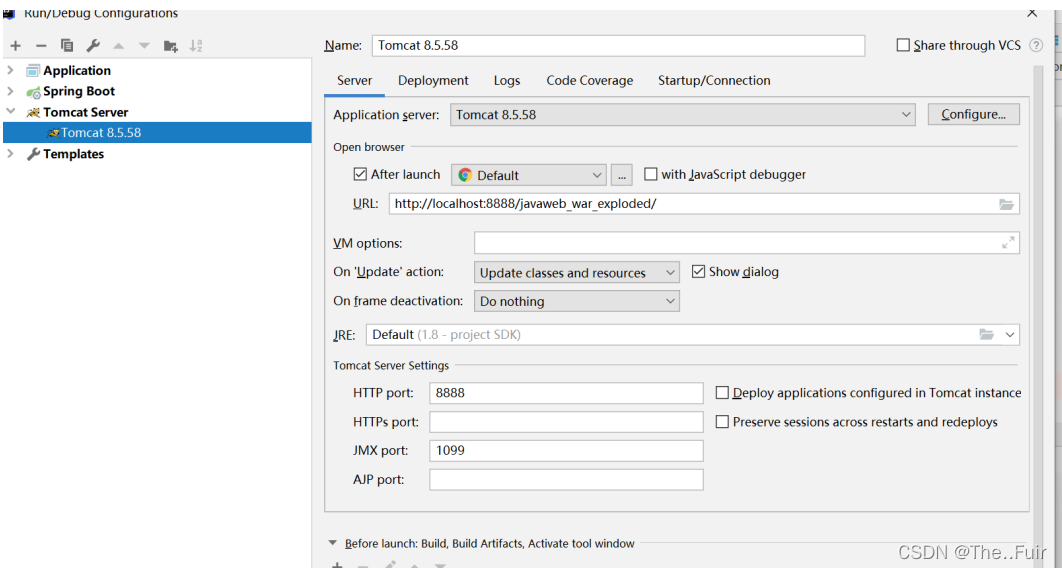1062x569 pixels.
Task: Copy configuration icon in toolbar
Action: pos(67,46)
